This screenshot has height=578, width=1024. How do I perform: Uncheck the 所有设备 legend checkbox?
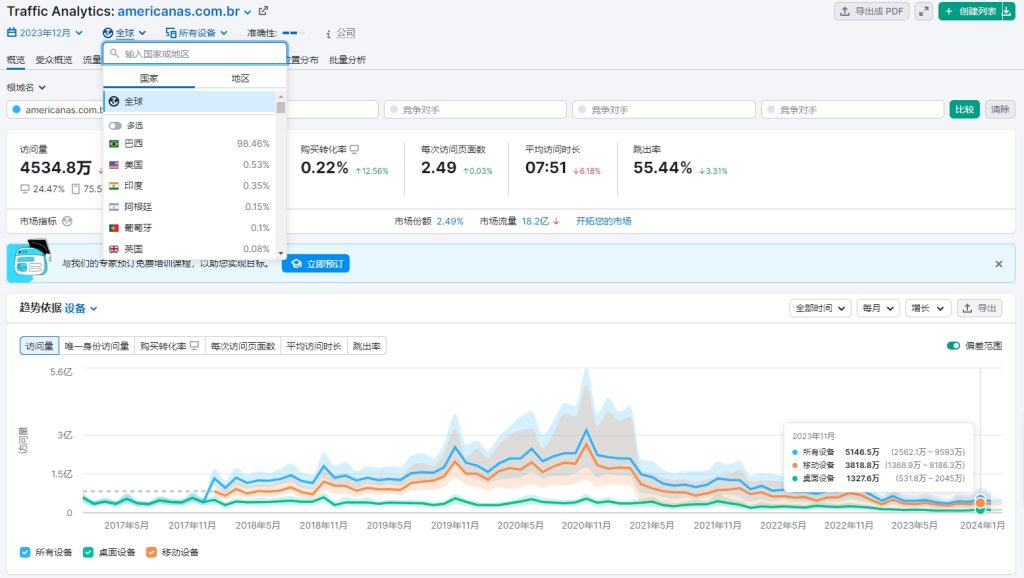click(x=25, y=553)
